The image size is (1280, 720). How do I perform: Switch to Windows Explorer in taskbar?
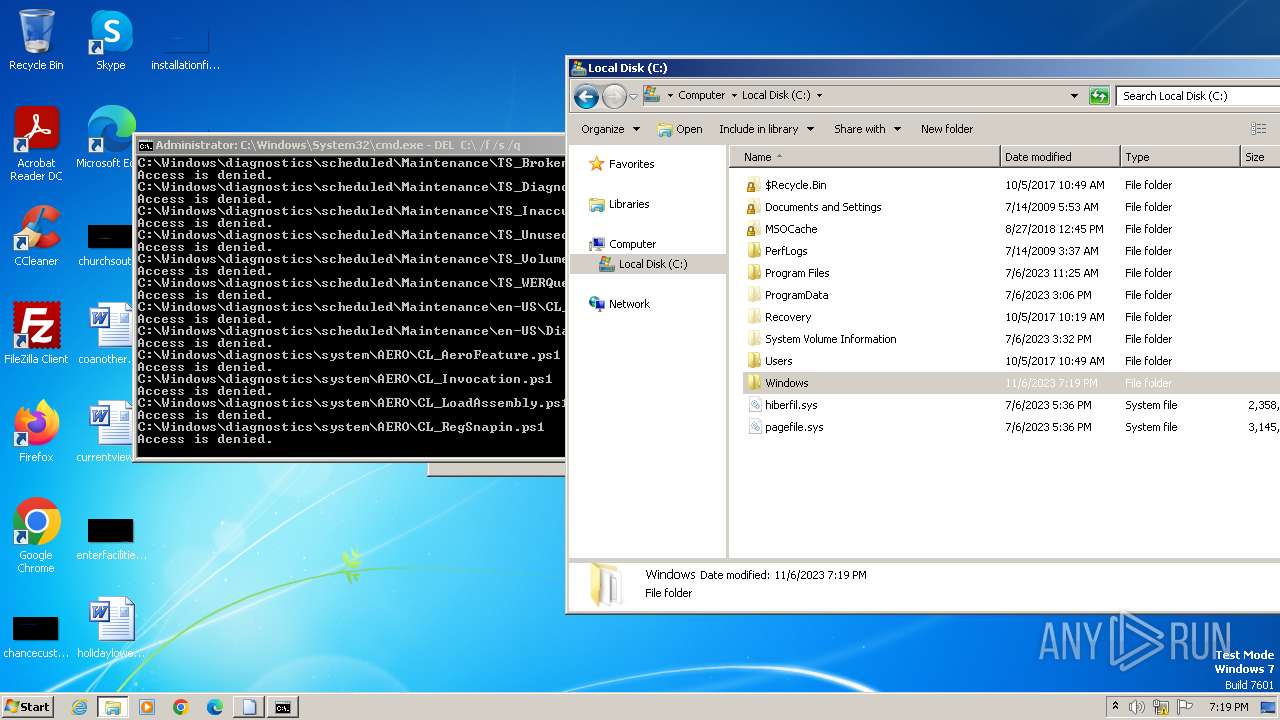(113, 707)
